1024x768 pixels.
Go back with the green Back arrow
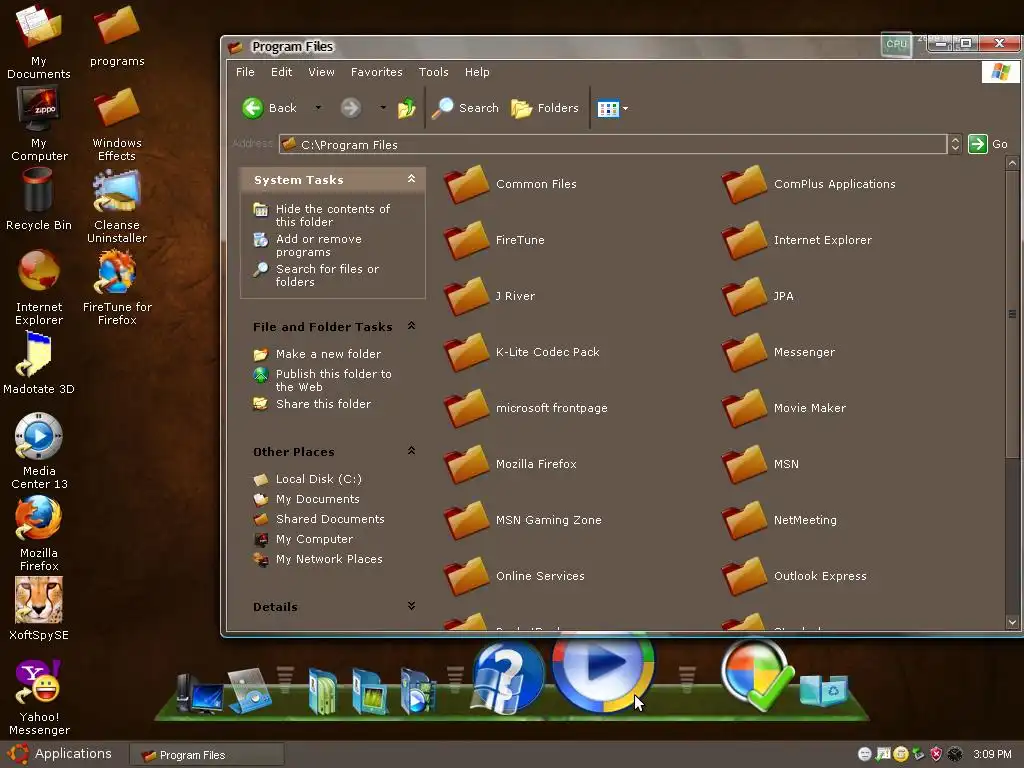click(253, 108)
